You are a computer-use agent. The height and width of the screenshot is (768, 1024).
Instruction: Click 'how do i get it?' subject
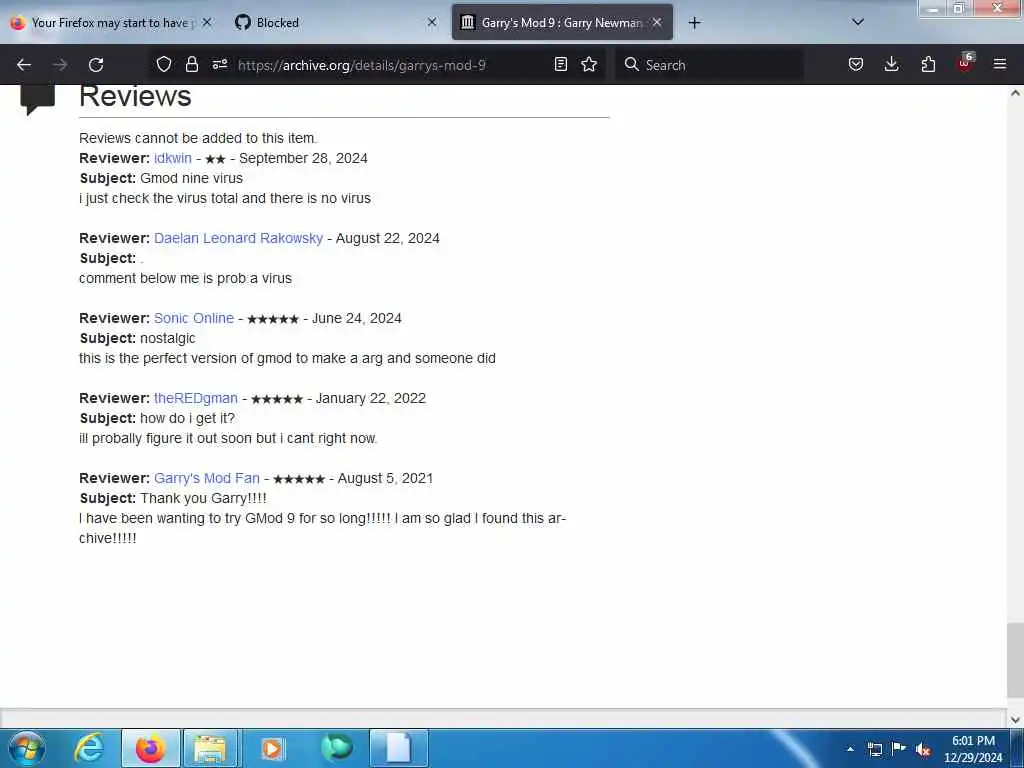187,418
